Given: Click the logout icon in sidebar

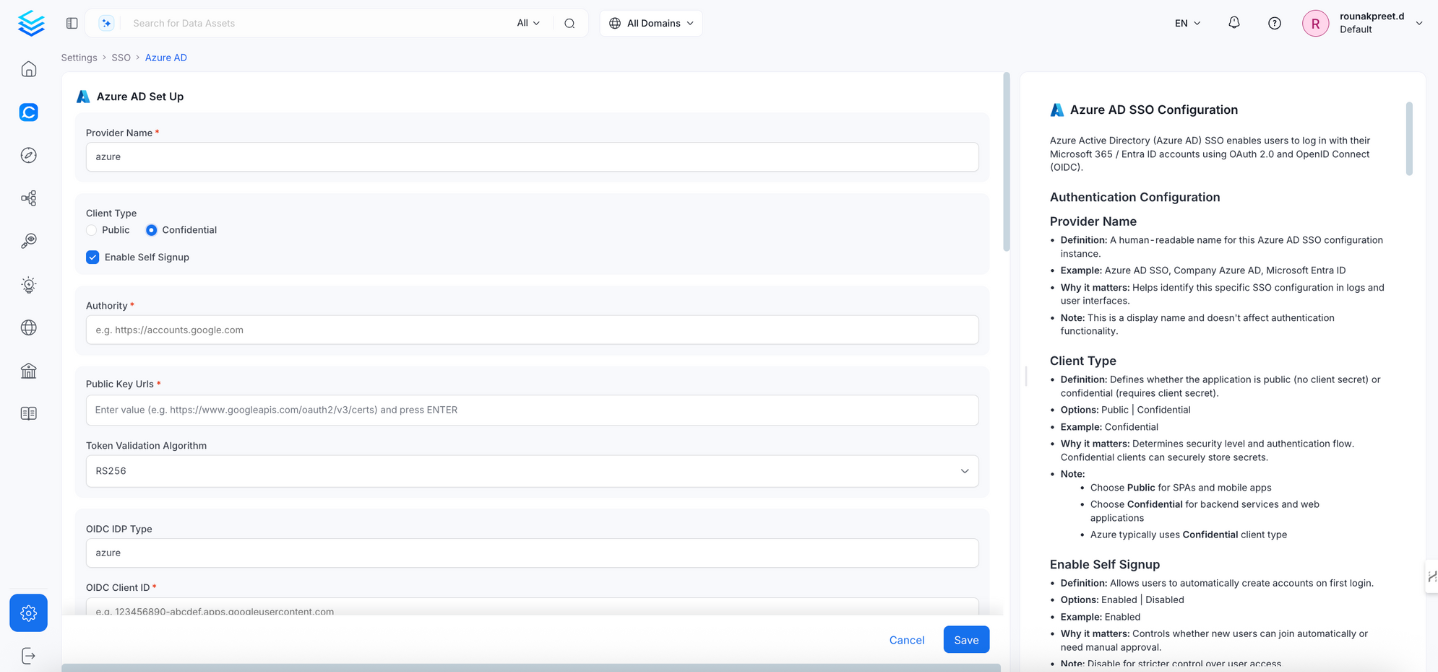Looking at the screenshot, I should [29, 656].
